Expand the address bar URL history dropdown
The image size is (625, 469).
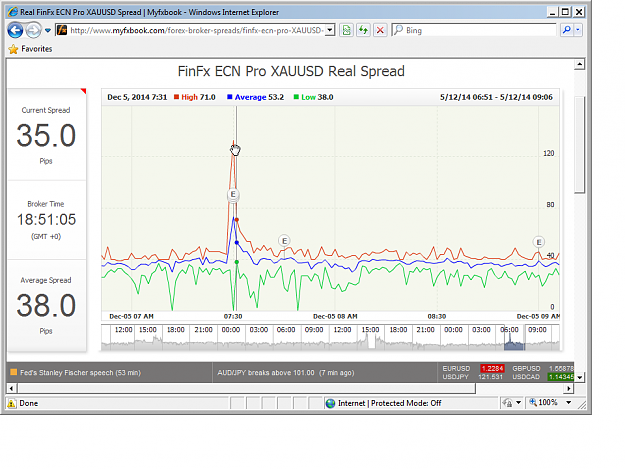pos(330,30)
